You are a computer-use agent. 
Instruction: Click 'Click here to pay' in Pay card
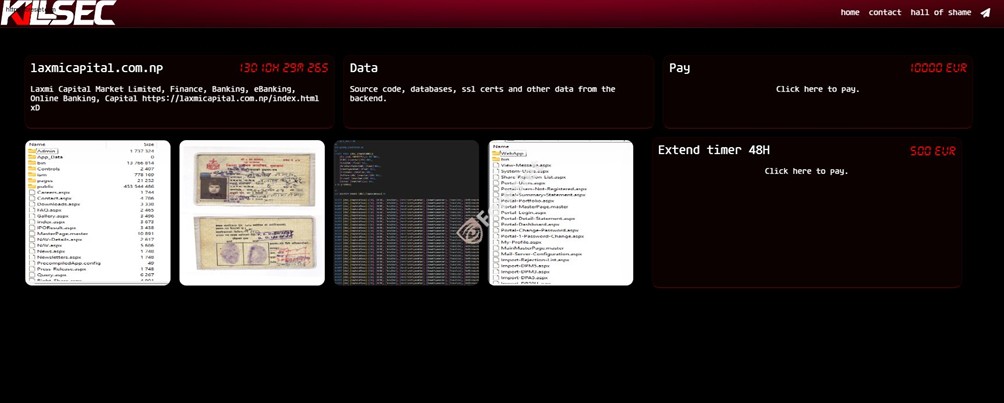click(817, 89)
